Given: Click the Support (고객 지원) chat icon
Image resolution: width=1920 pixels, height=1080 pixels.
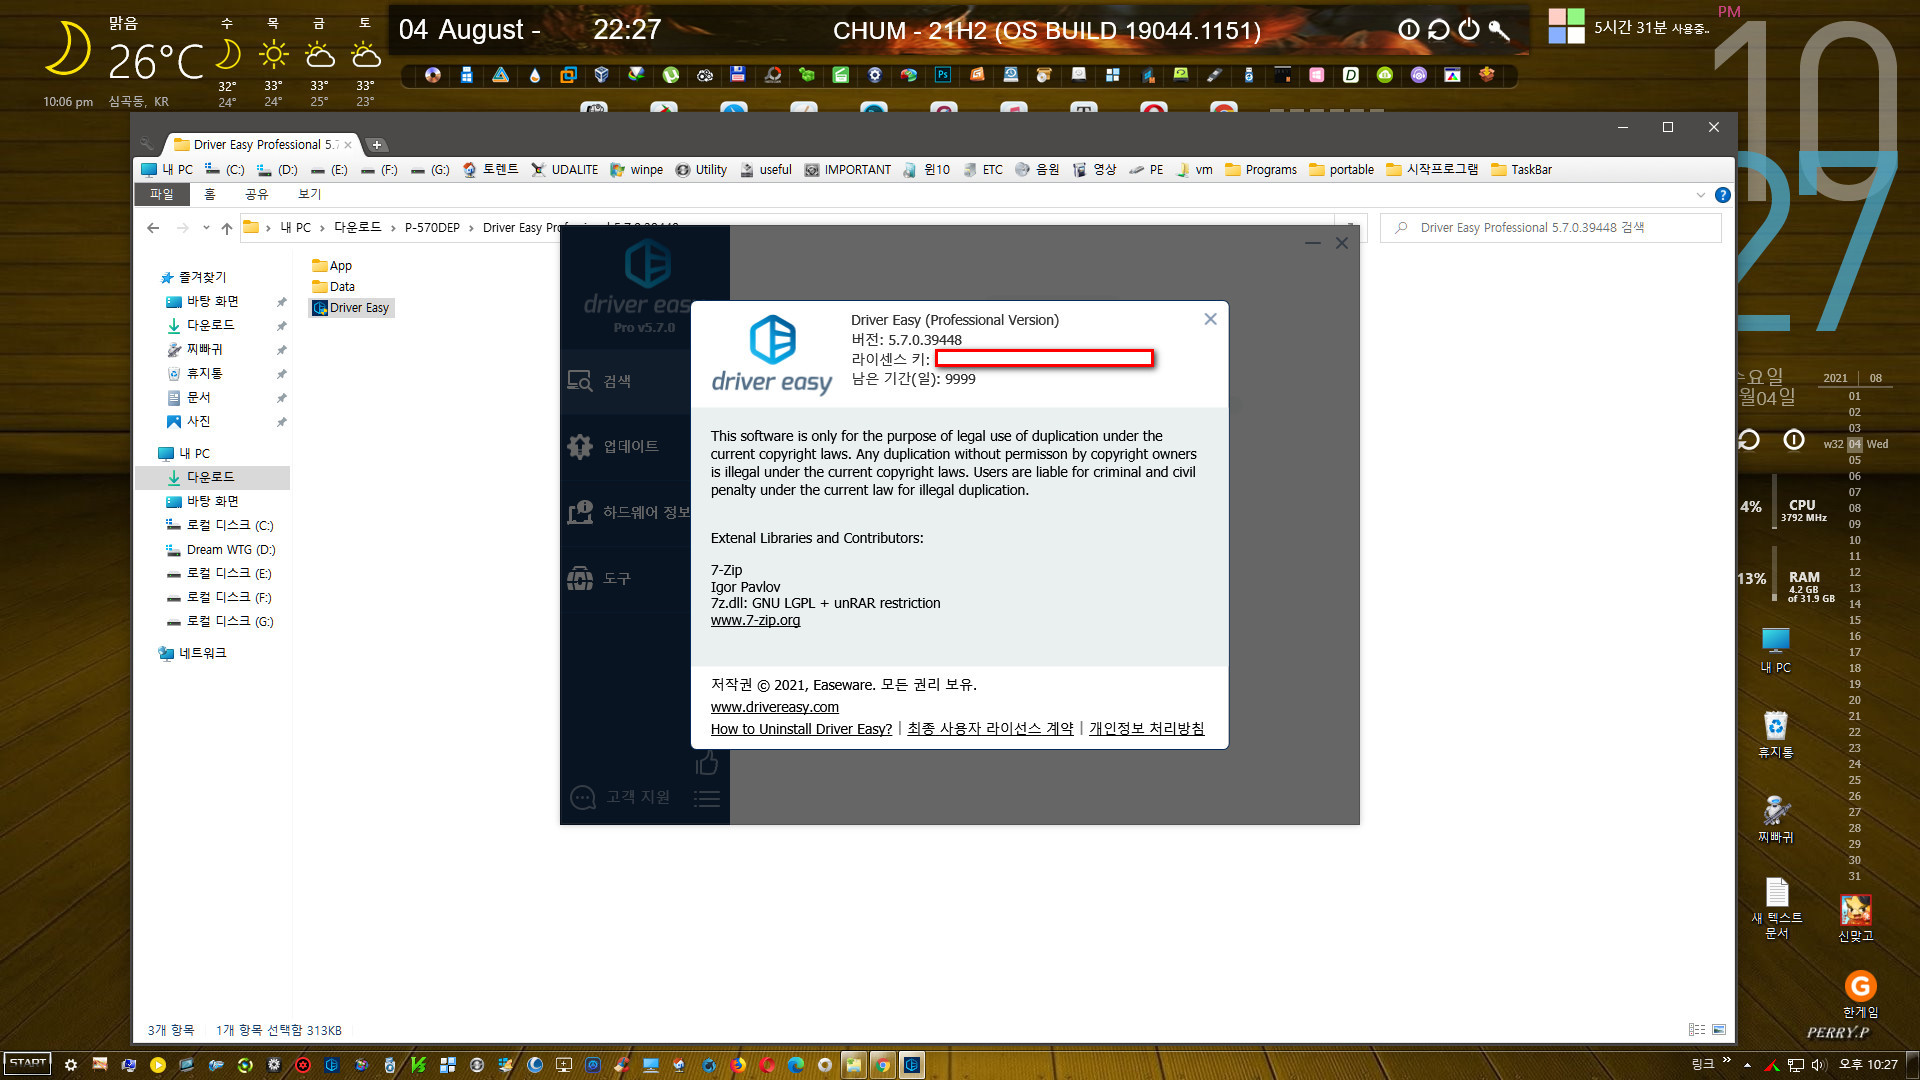Looking at the screenshot, I should pos(582,797).
